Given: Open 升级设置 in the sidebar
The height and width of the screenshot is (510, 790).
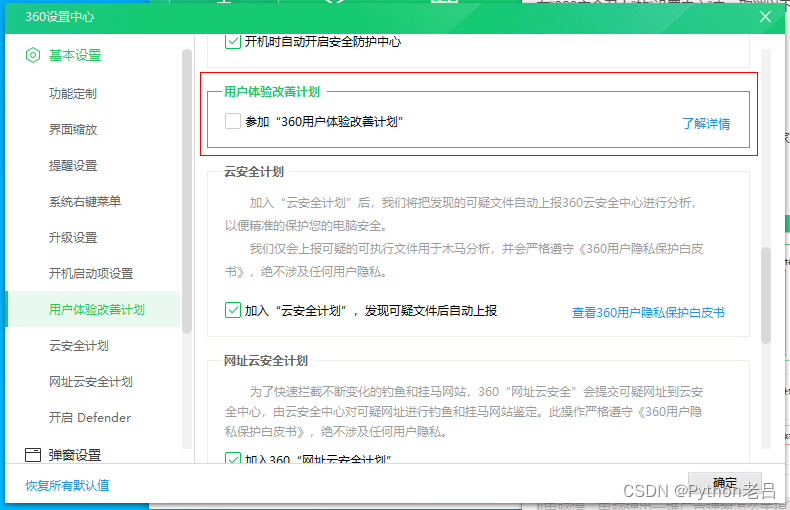Looking at the screenshot, I should [73, 237].
